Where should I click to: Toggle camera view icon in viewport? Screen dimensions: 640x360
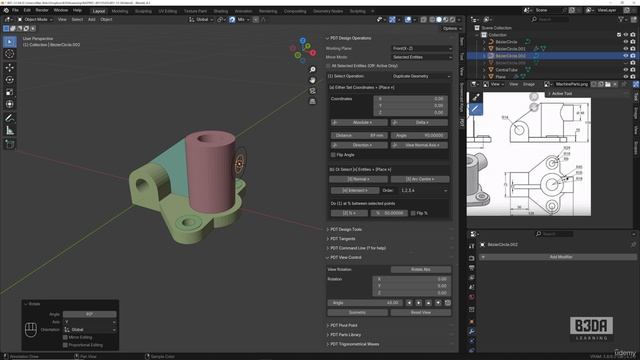[x=313, y=91]
